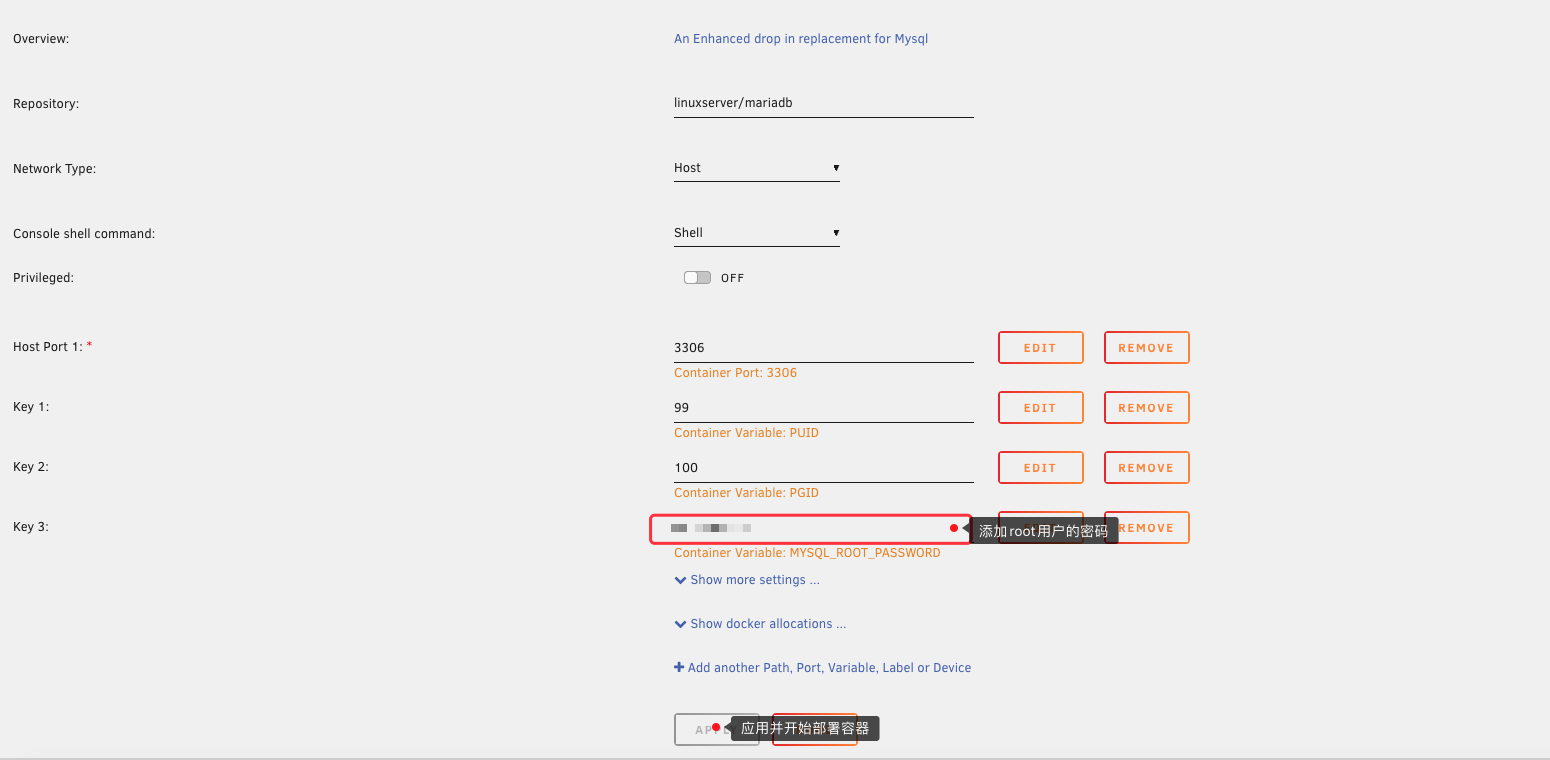Edit the Host Port 1 entry

coord(1041,348)
